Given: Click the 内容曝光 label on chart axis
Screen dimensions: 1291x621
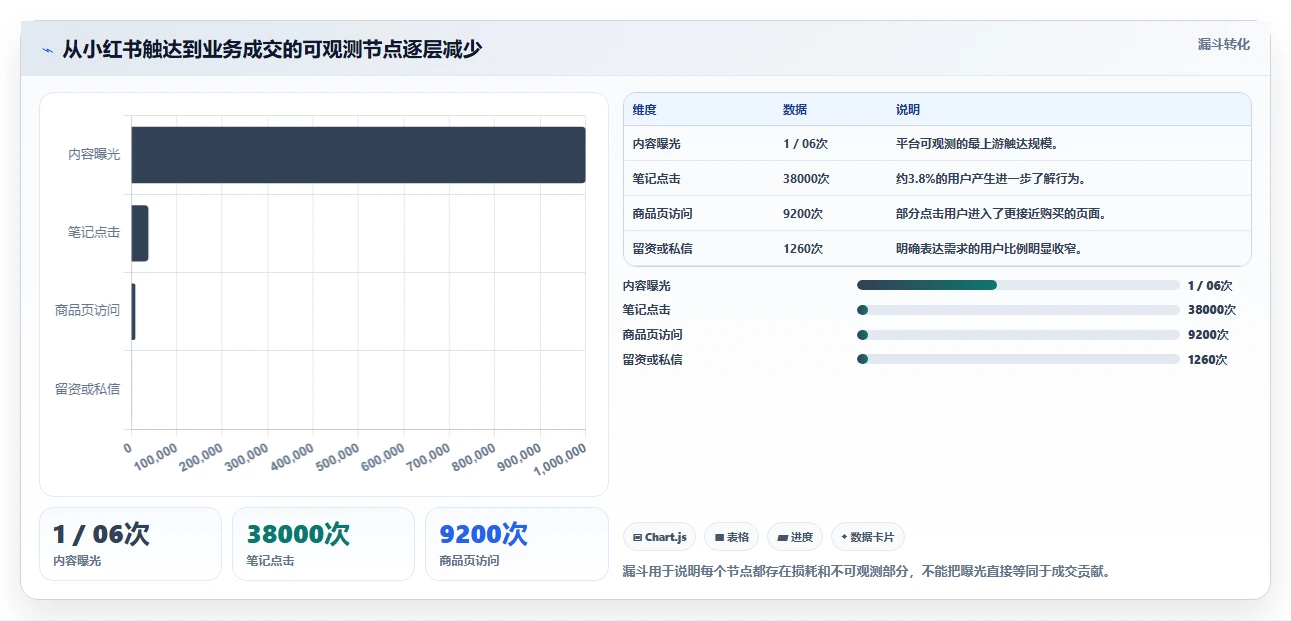Looking at the screenshot, I should click(94, 155).
